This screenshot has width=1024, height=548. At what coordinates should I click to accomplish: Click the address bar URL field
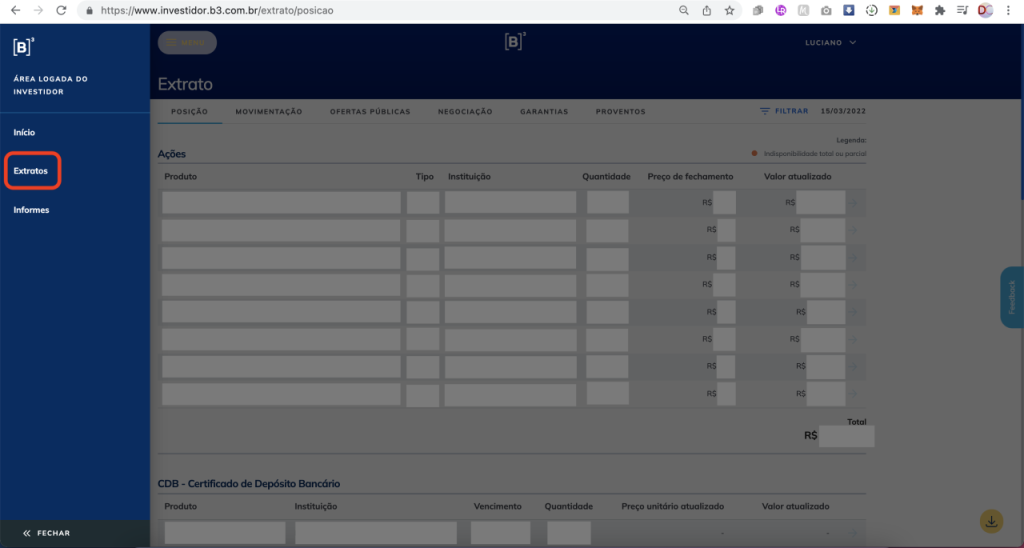point(379,10)
